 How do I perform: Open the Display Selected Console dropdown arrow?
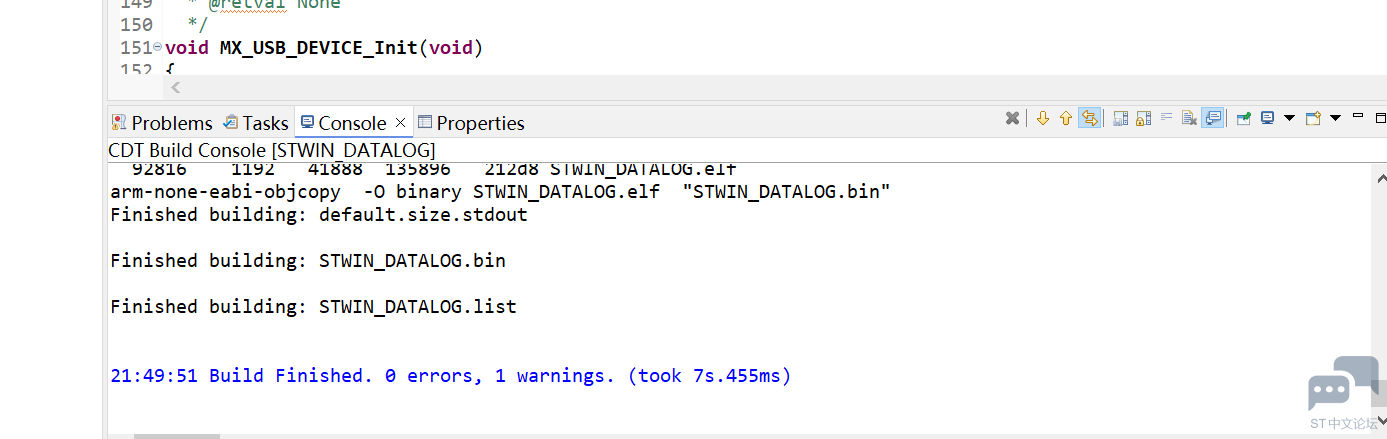pyautogui.click(x=1289, y=118)
